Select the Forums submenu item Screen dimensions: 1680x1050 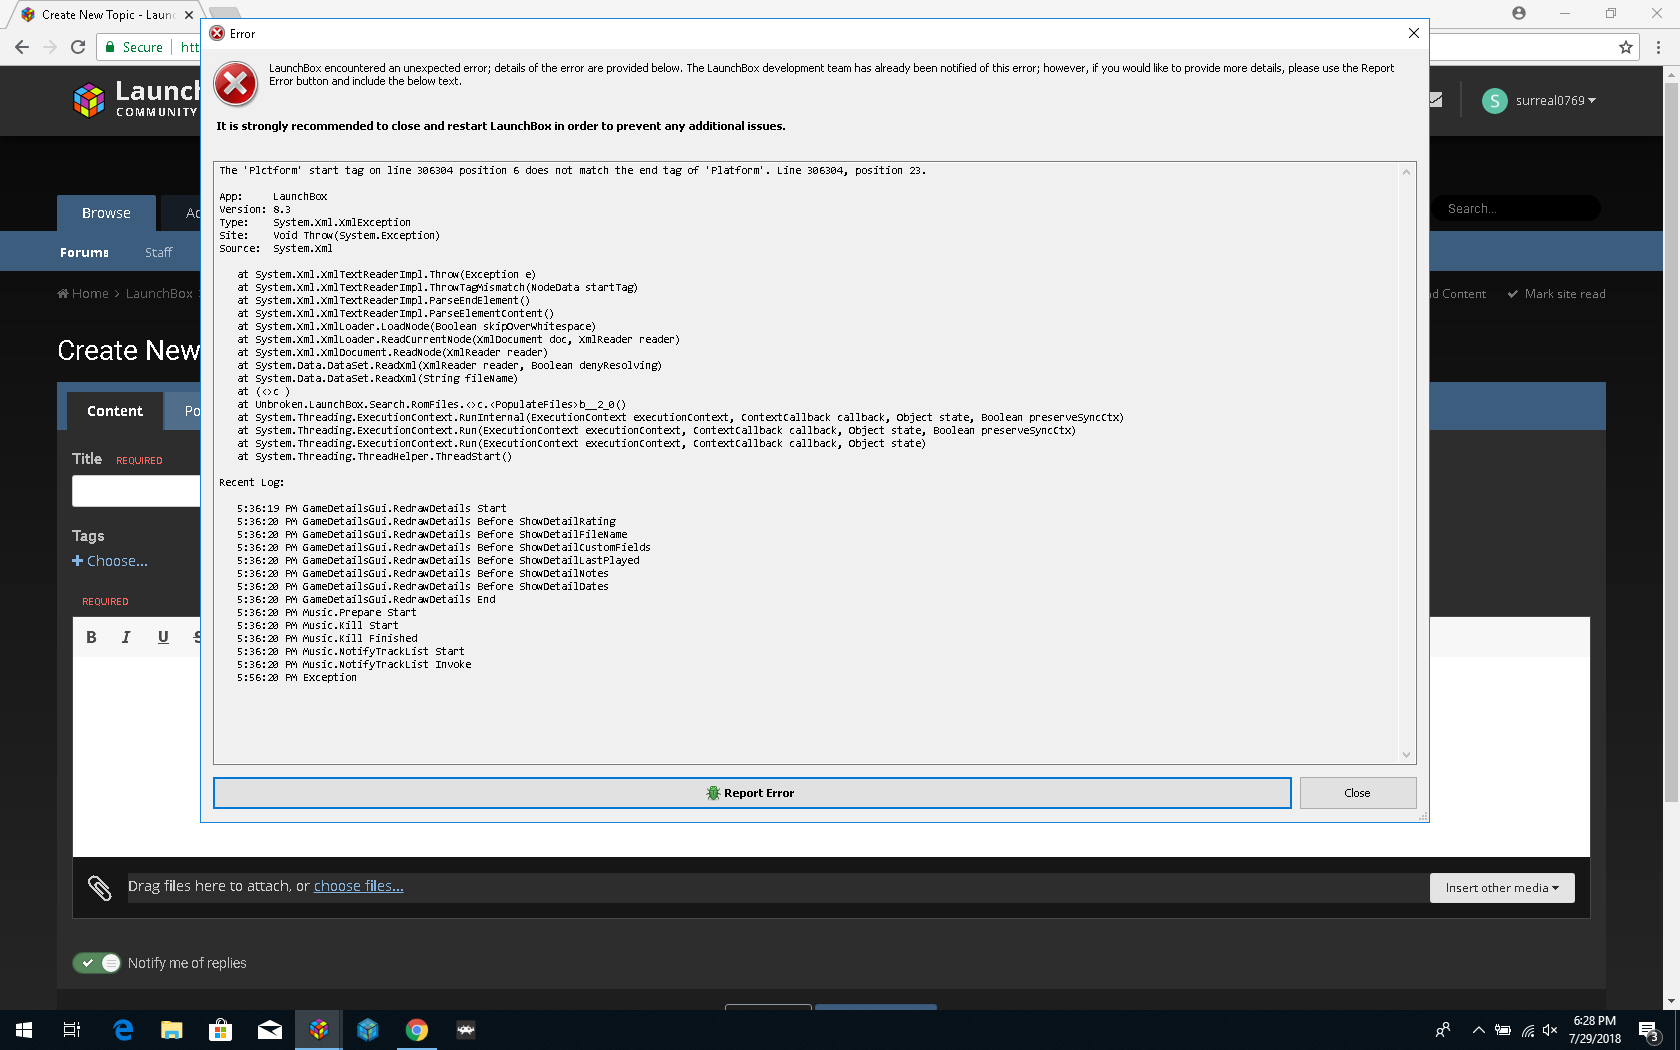(84, 253)
